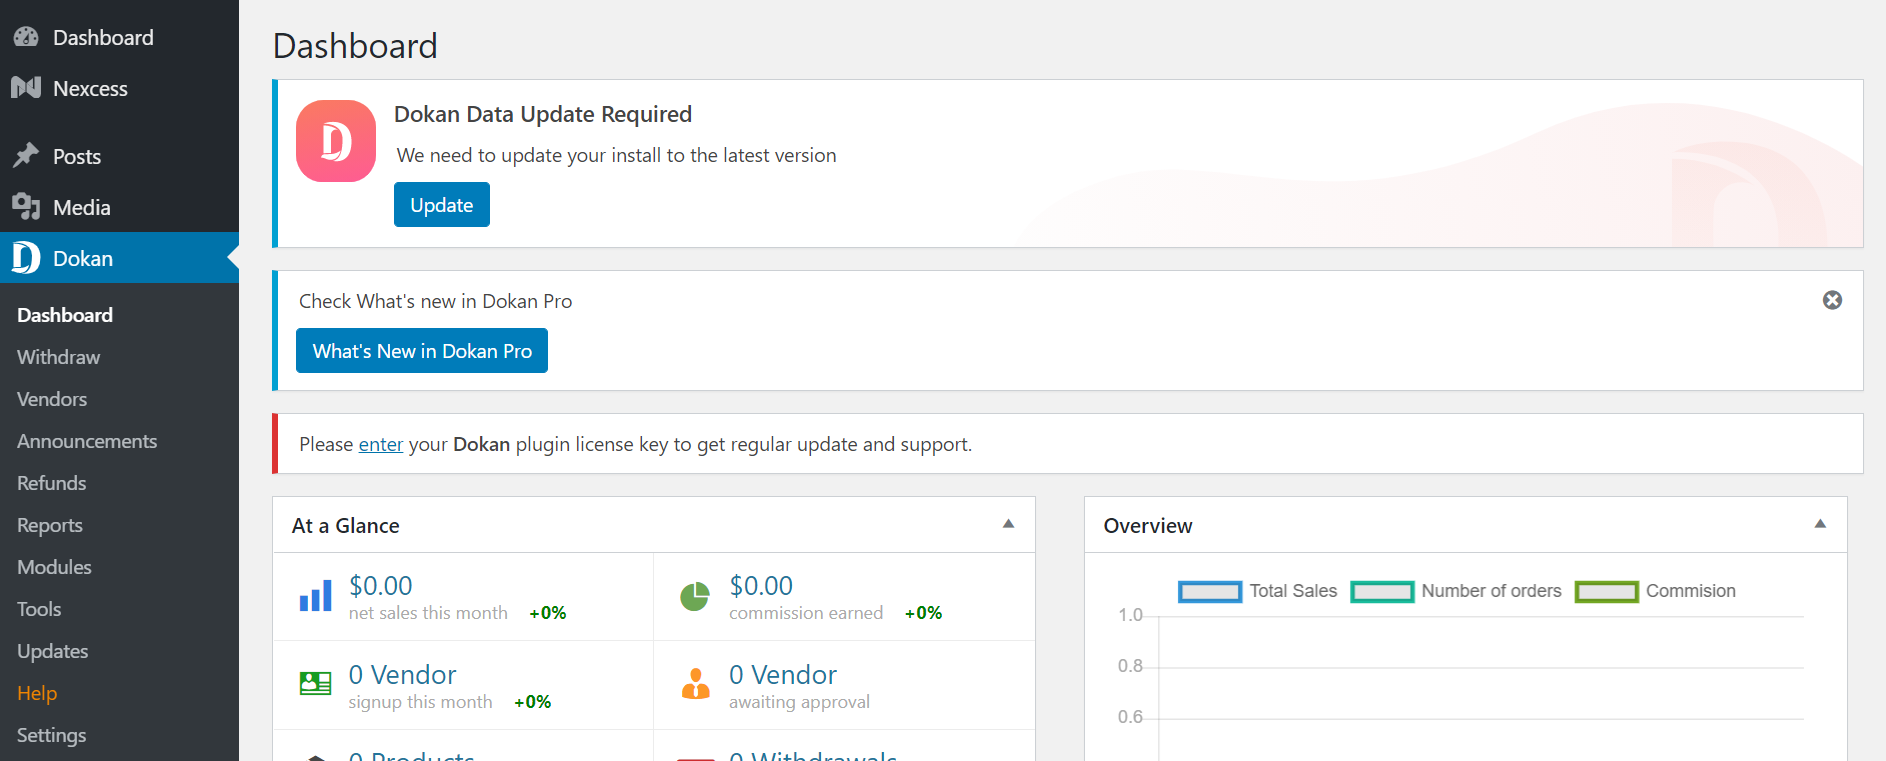Dismiss the Dokan Pro what's new notice
The image size is (1886, 761).
[x=1832, y=300]
